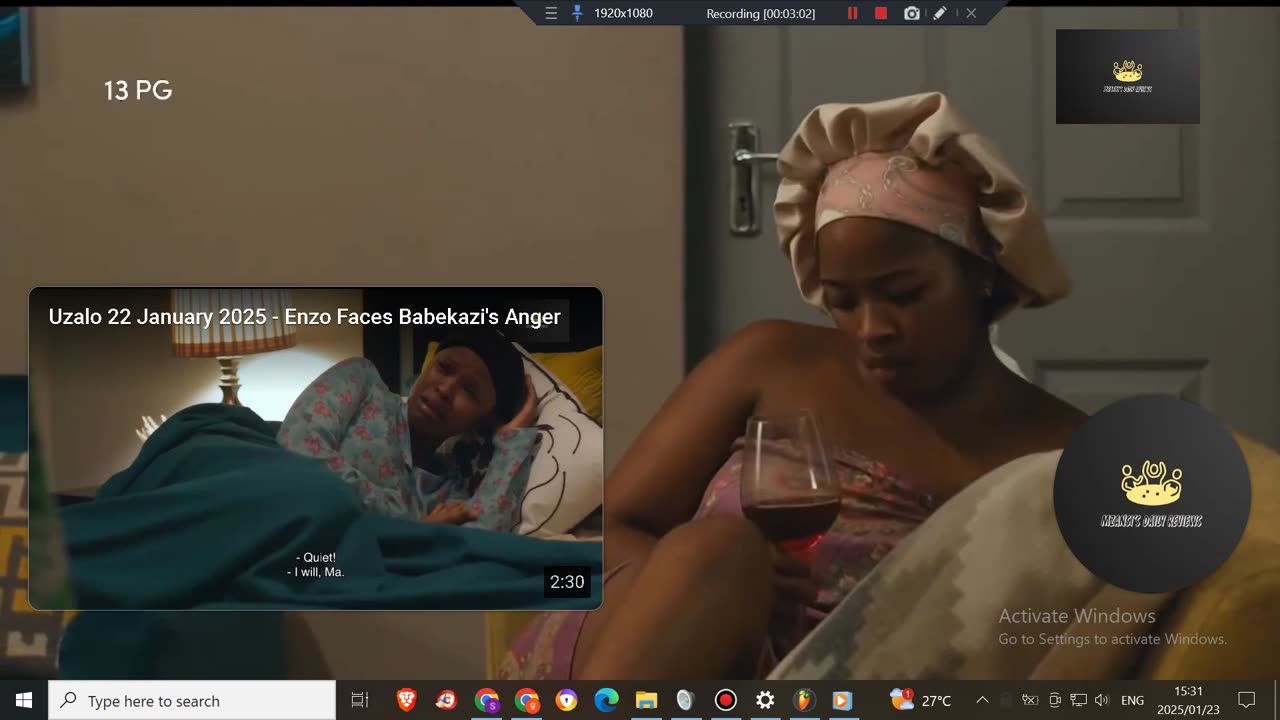This screenshot has height=720, width=1280.
Task: Open the blue media player taskbar icon
Action: pos(842,700)
